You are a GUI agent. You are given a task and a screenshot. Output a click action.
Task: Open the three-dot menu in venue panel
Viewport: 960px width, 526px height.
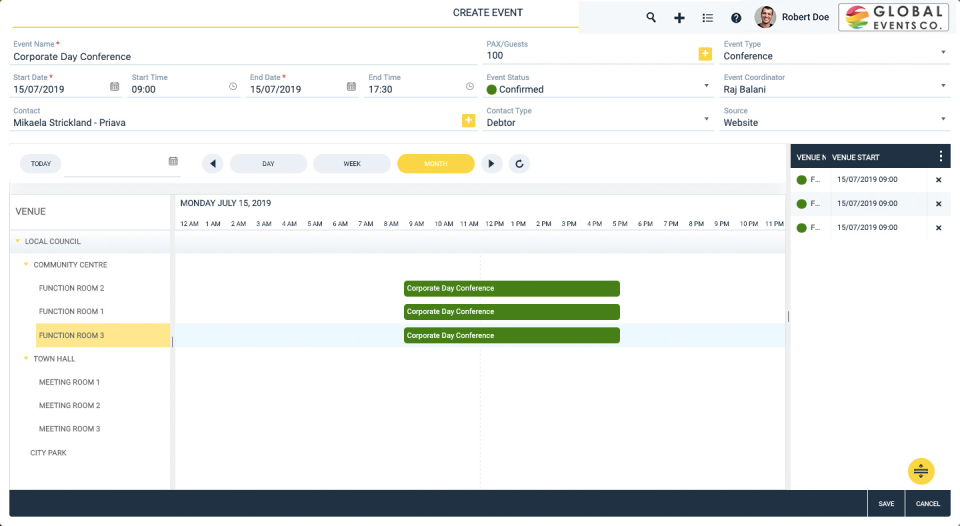tap(940, 157)
